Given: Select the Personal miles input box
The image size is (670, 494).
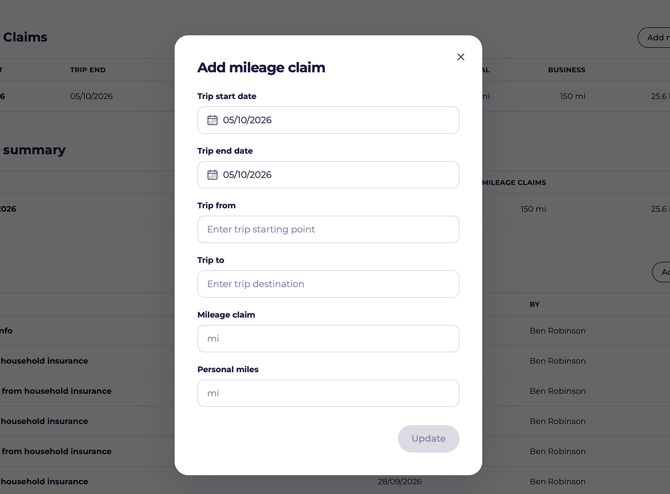Looking at the screenshot, I should (328, 393).
